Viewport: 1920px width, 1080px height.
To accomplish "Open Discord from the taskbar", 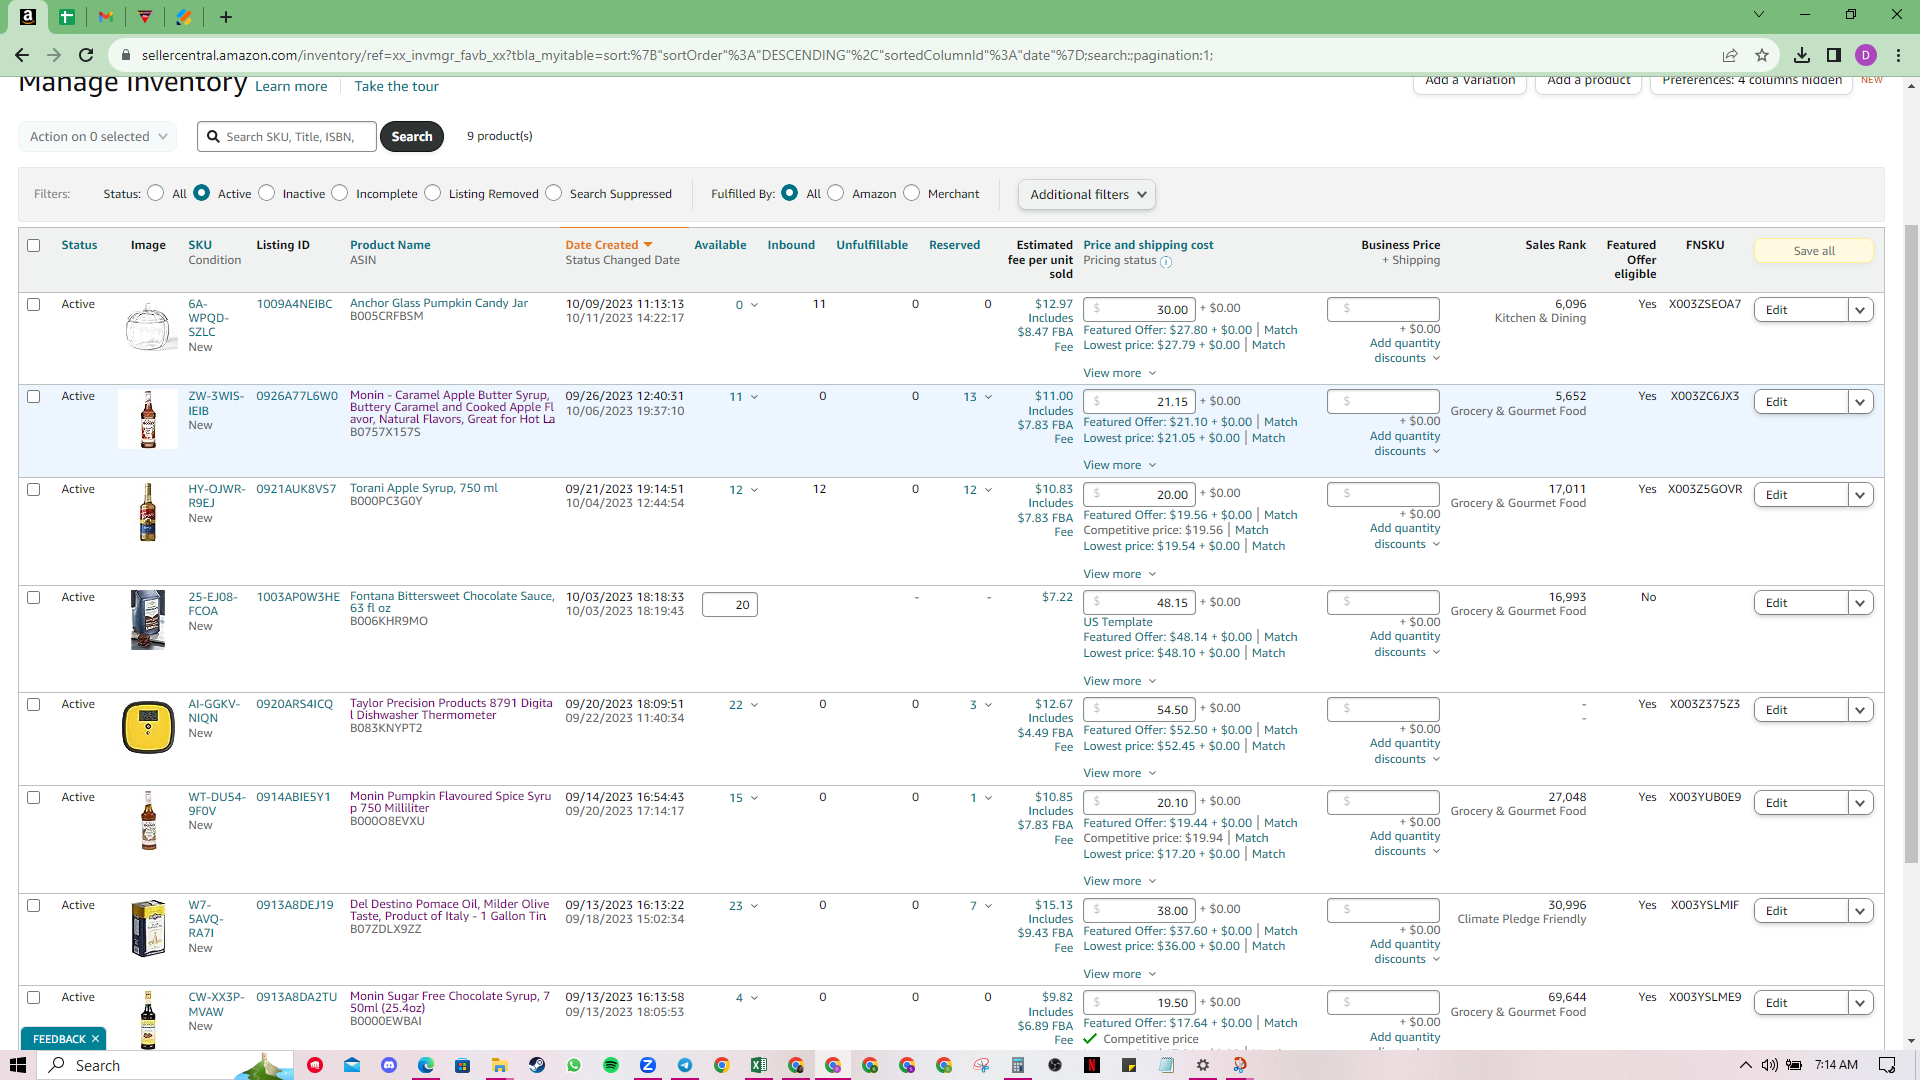I will pyautogui.click(x=389, y=1065).
